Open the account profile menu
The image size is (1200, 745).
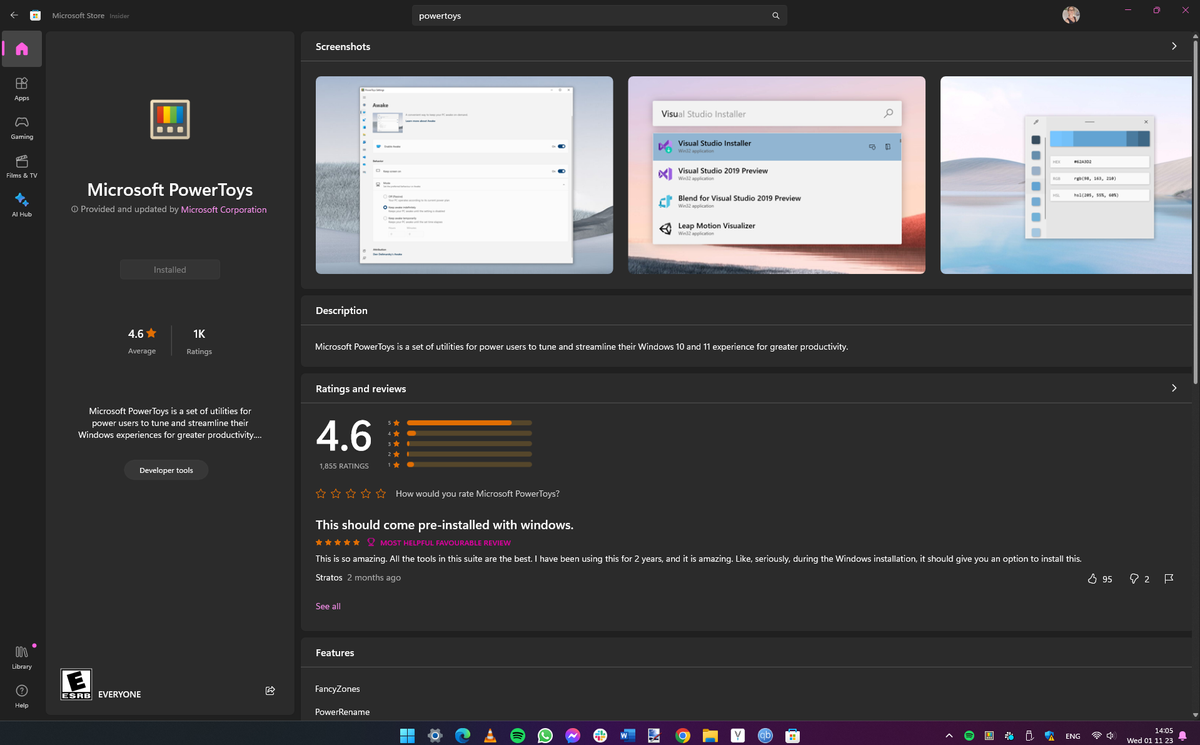(x=1070, y=15)
